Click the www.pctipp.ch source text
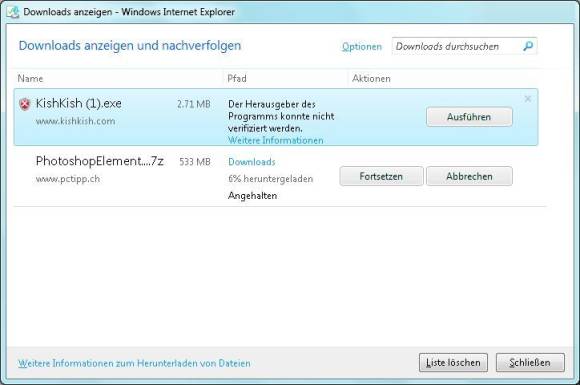 pos(68,179)
